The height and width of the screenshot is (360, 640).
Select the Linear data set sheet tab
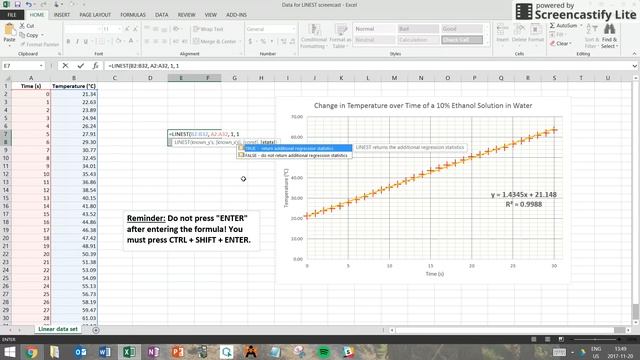point(58,329)
